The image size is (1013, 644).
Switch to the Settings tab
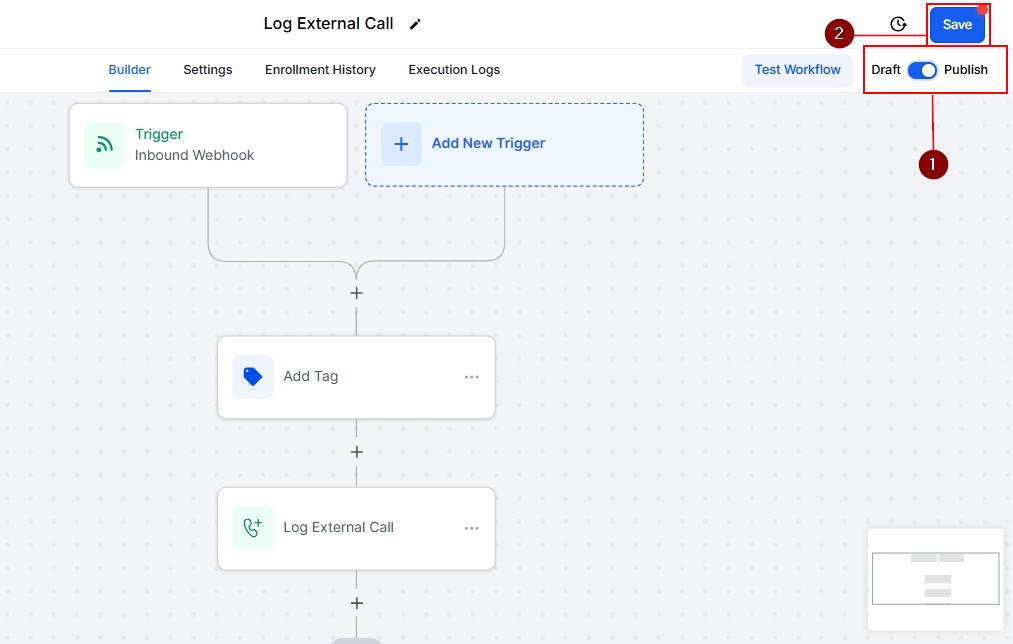(208, 70)
